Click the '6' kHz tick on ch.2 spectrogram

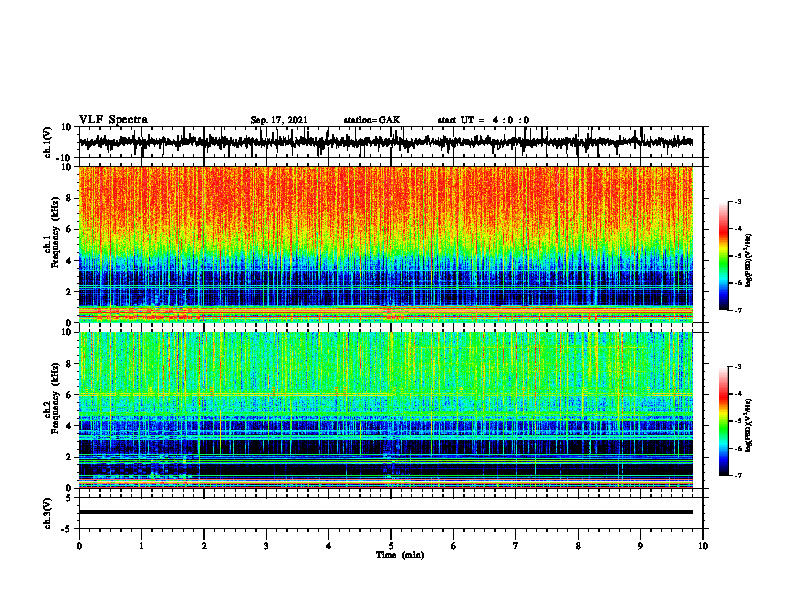point(69,395)
